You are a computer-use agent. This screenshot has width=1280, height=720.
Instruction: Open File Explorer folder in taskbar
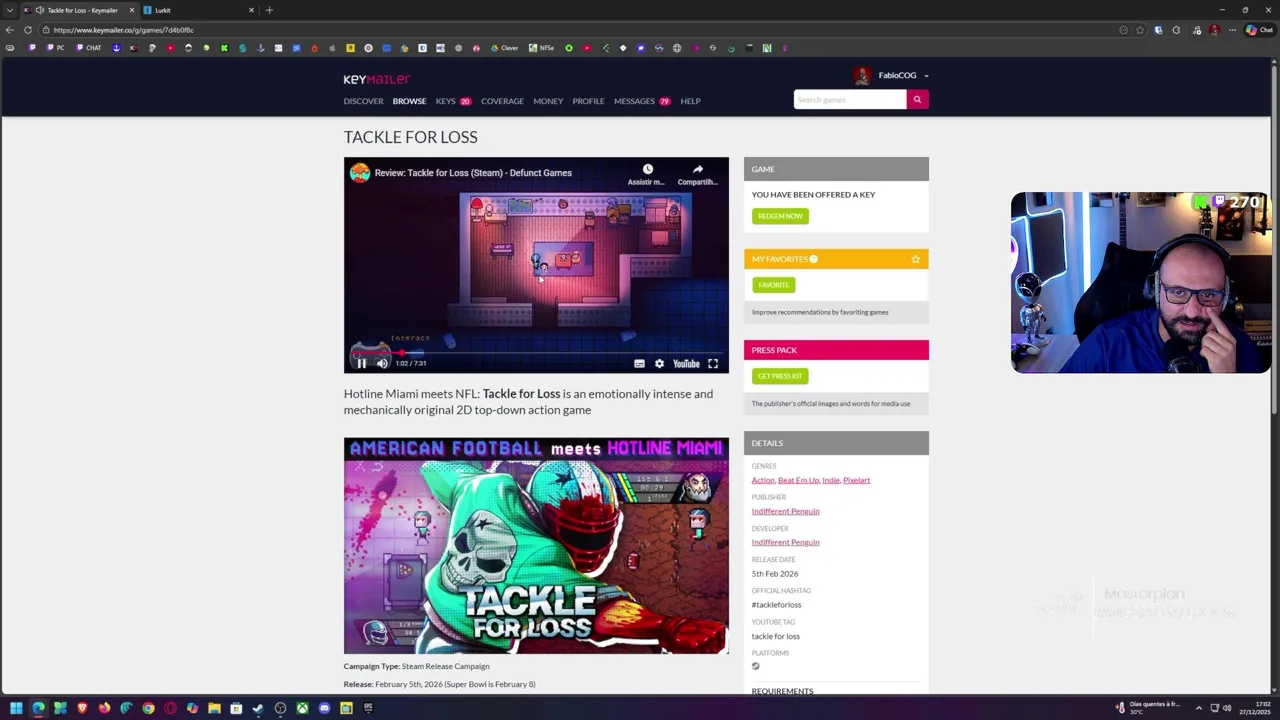click(x=214, y=708)
